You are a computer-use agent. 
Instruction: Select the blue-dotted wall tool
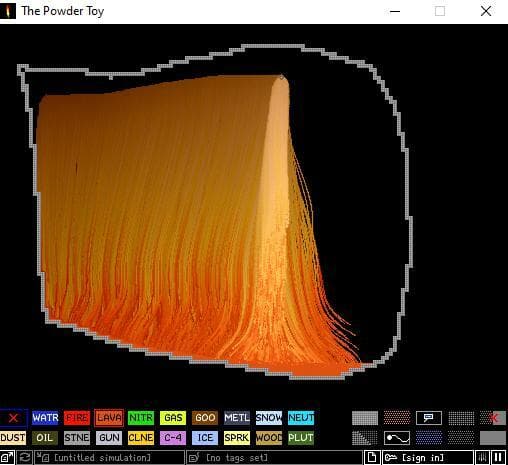point(429,438)
